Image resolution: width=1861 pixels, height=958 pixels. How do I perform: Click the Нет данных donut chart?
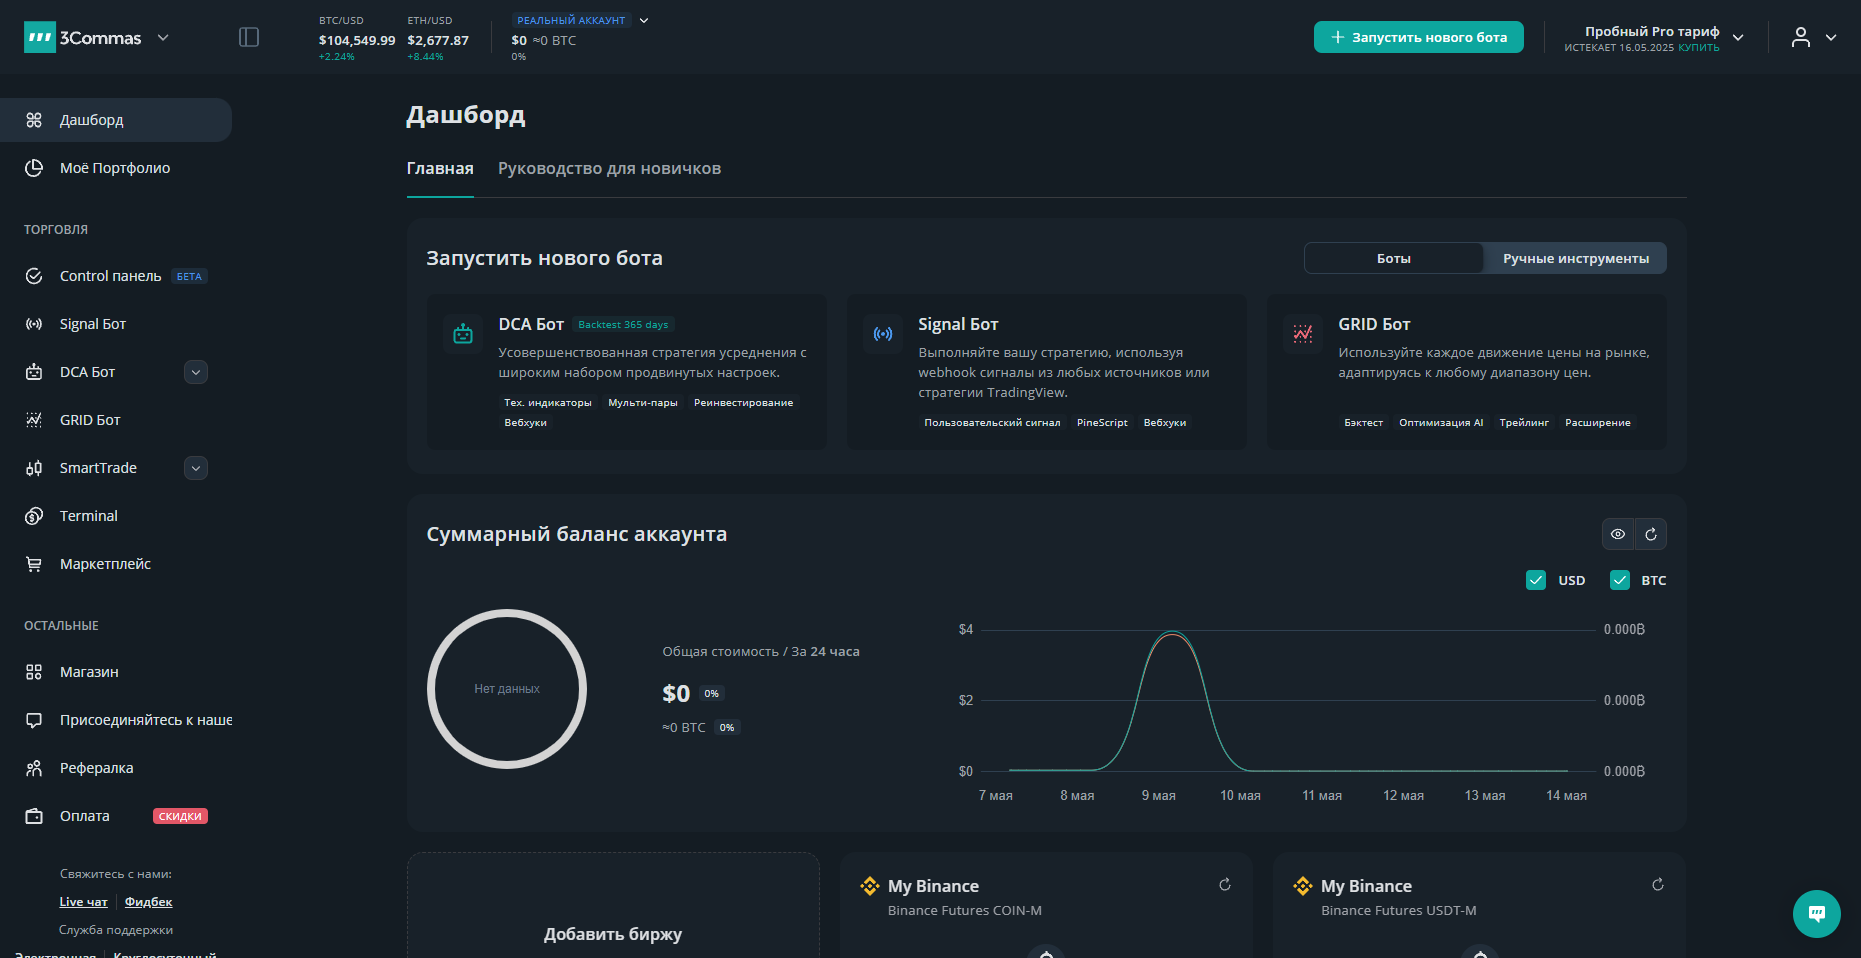tap(507, 689)
